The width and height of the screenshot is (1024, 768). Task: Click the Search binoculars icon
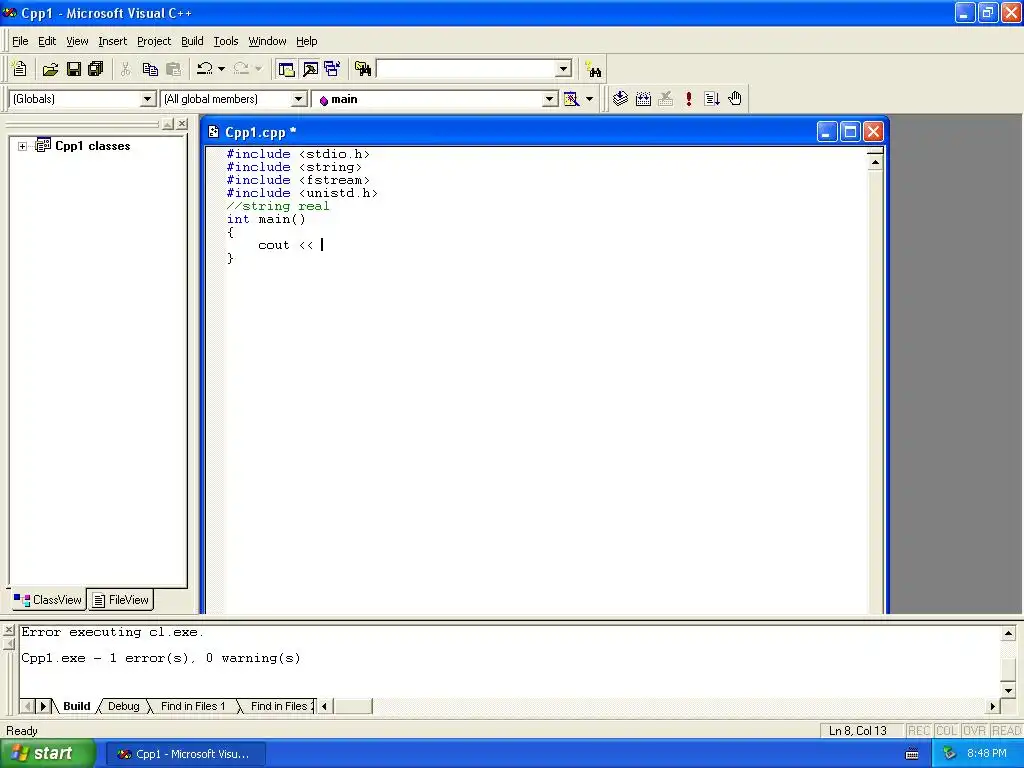coord(594,69)
